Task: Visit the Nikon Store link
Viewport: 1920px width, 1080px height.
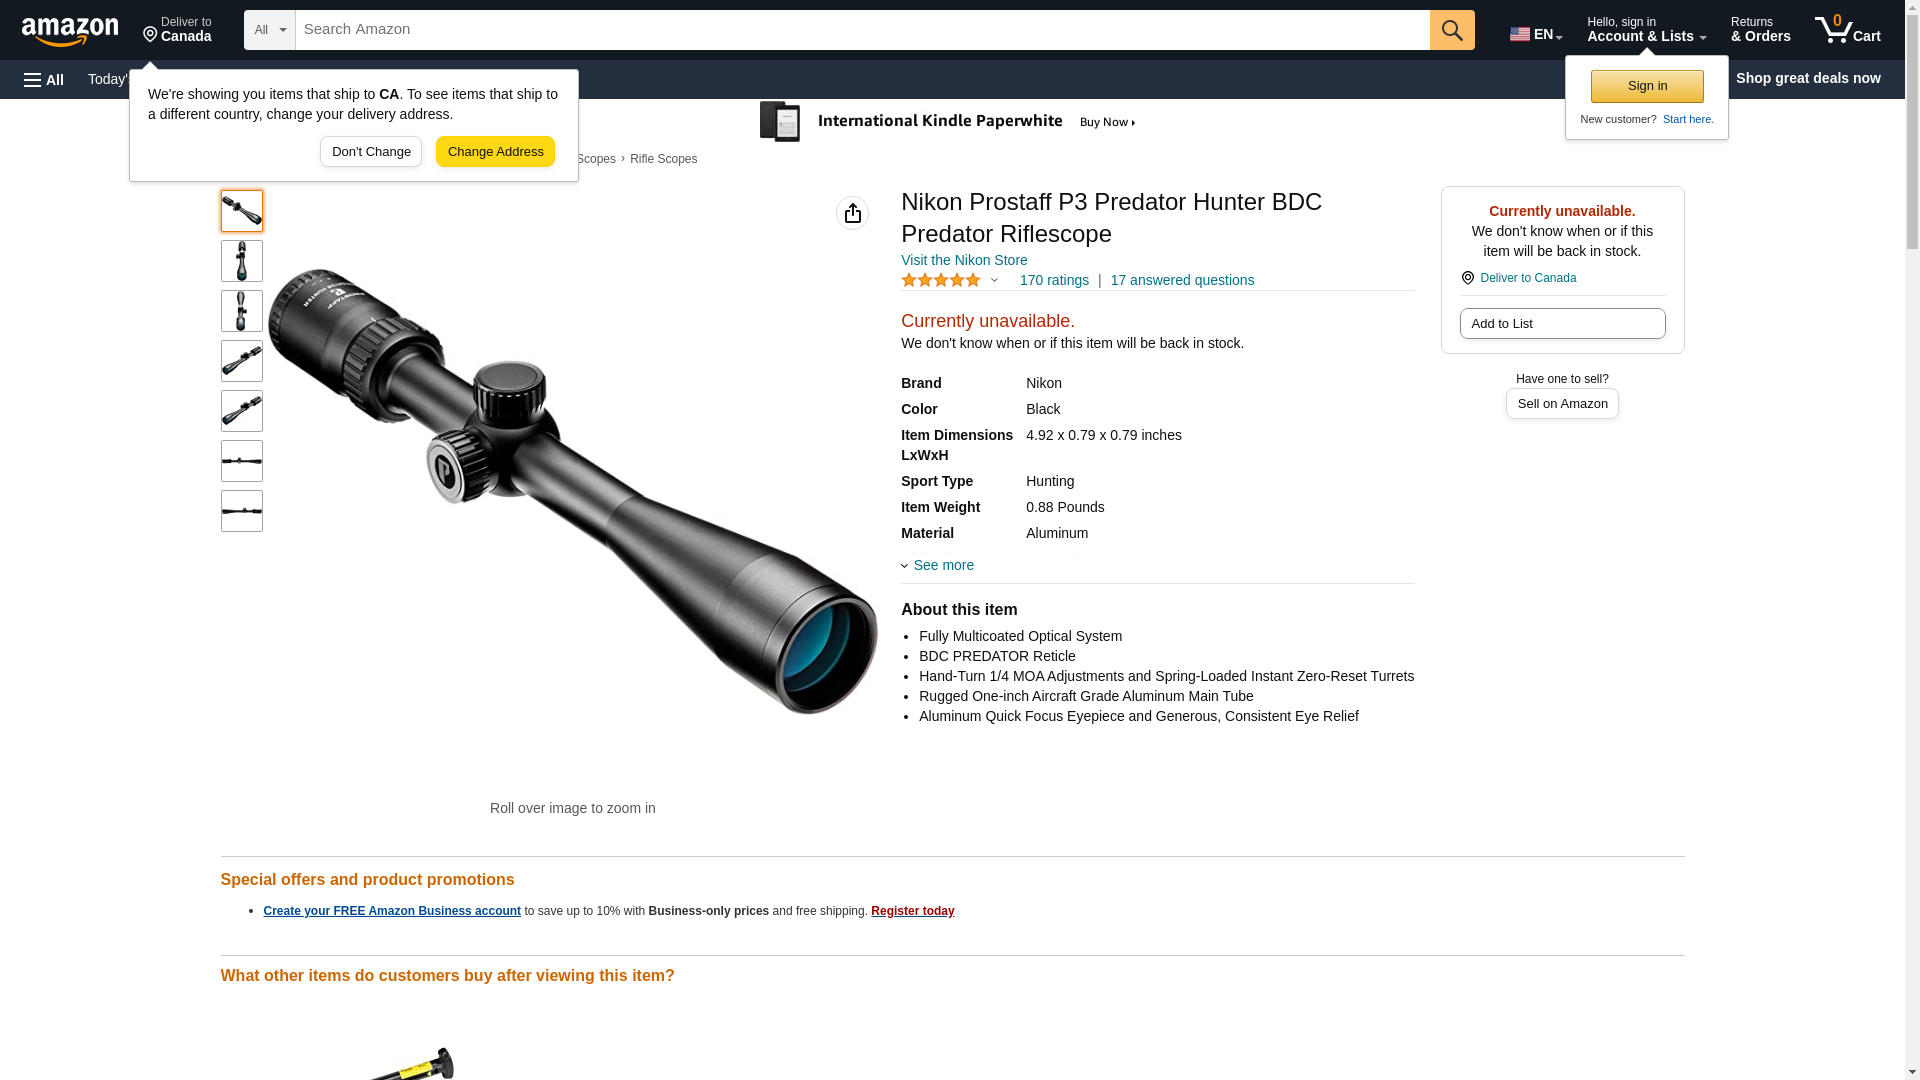Action: [x=963, y=260]
